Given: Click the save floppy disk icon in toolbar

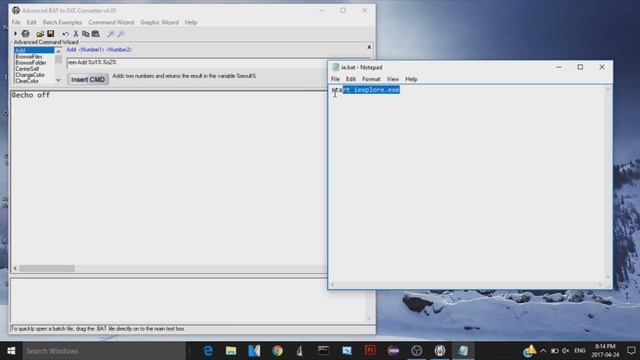Looking at the screenshot, I should click(51, 34).
